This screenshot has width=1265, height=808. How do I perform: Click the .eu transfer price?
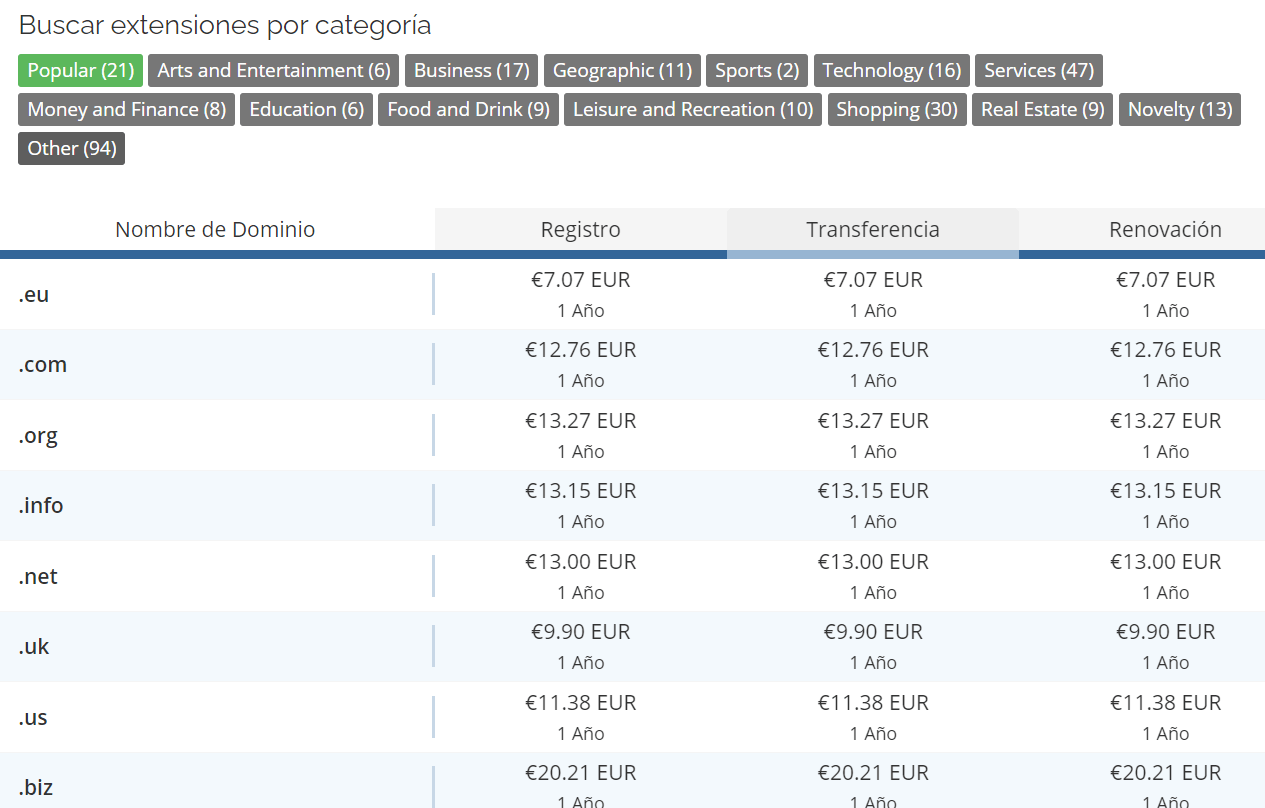tap(873, 280)
